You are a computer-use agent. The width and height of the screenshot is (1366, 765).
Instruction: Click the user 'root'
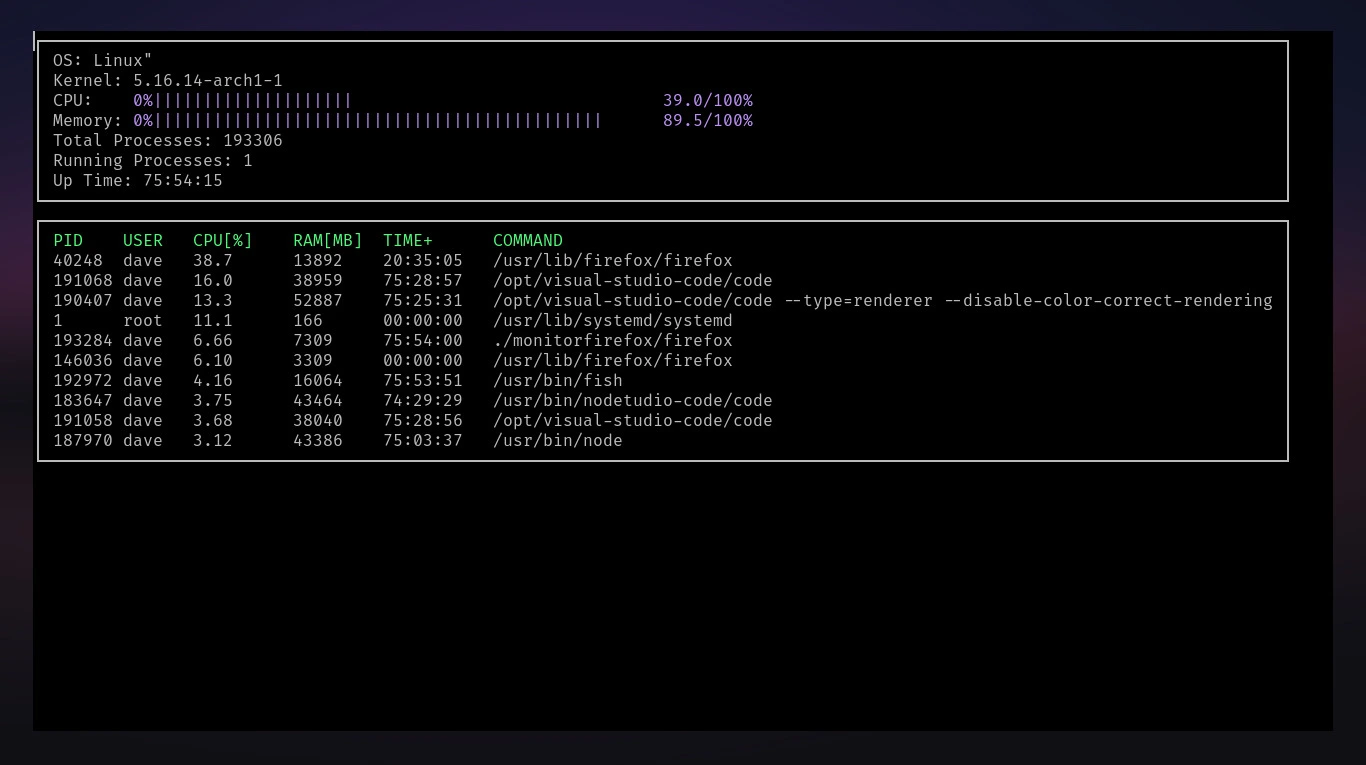tap(143, 321)
